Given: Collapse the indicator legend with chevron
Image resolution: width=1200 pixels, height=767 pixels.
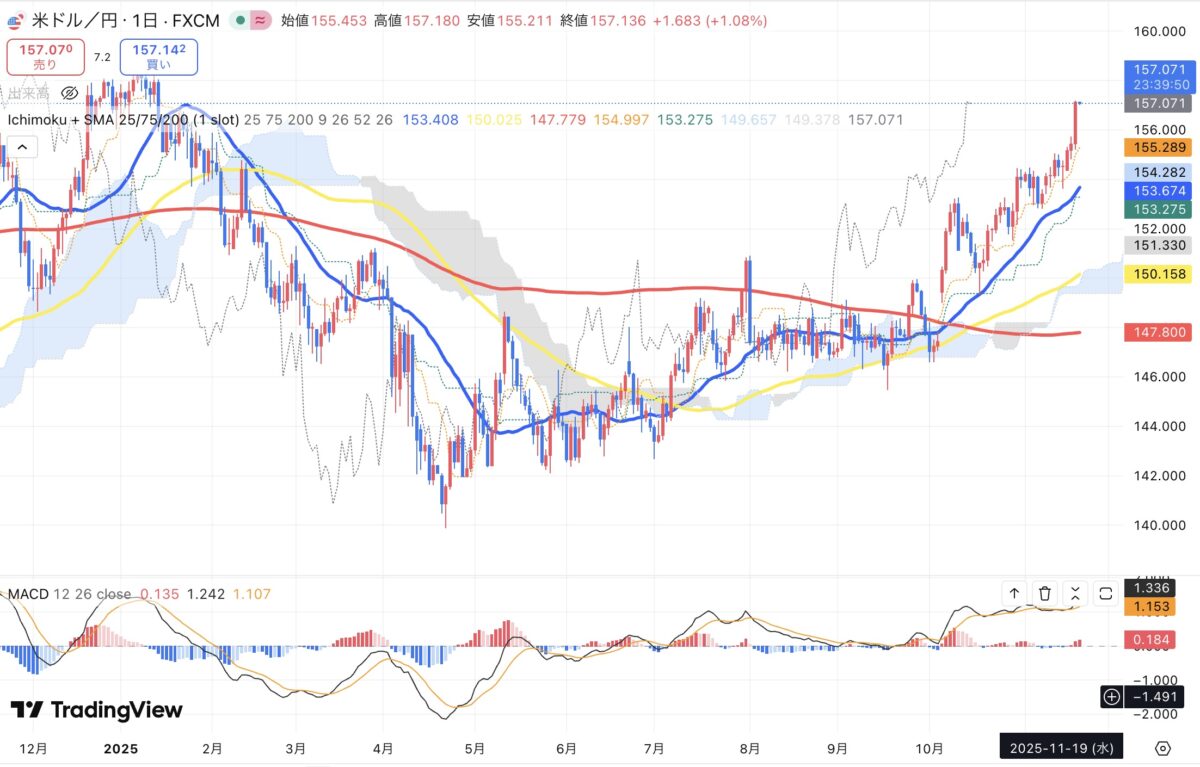Looking at the screenshot, I should 21,148.
